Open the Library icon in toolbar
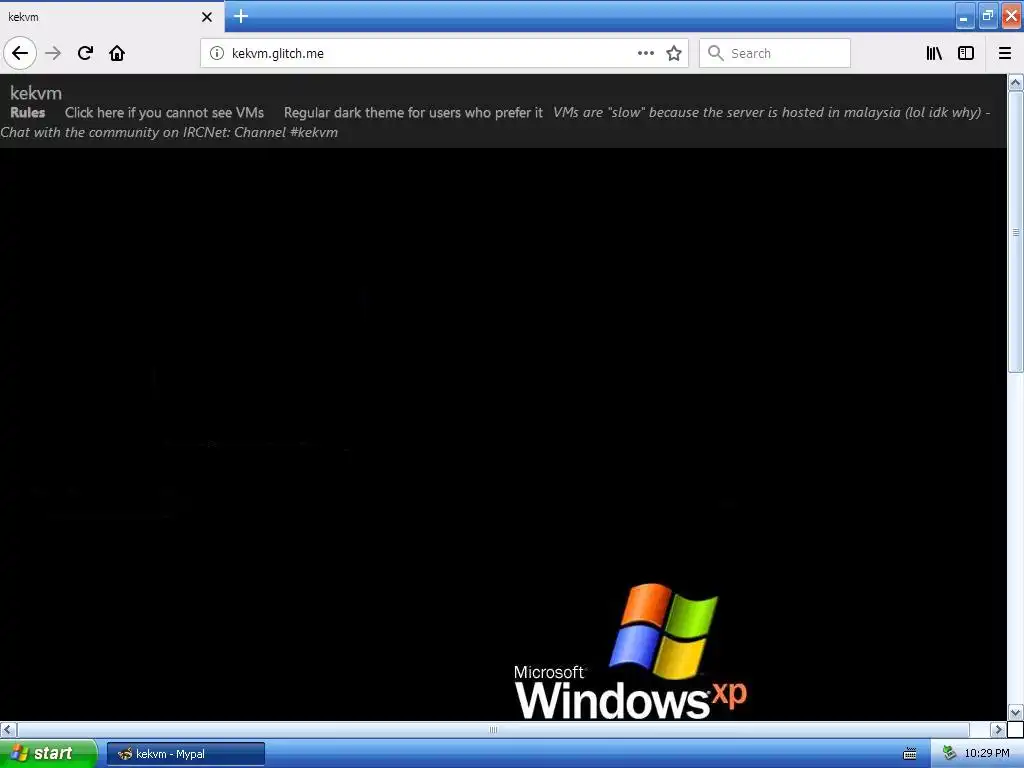Screen dimensions: 1024x768 pos(934,53)
